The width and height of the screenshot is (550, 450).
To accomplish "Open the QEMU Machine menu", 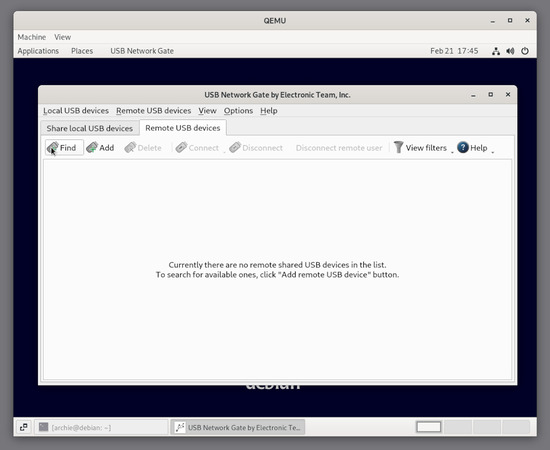I will coord(32,37).
